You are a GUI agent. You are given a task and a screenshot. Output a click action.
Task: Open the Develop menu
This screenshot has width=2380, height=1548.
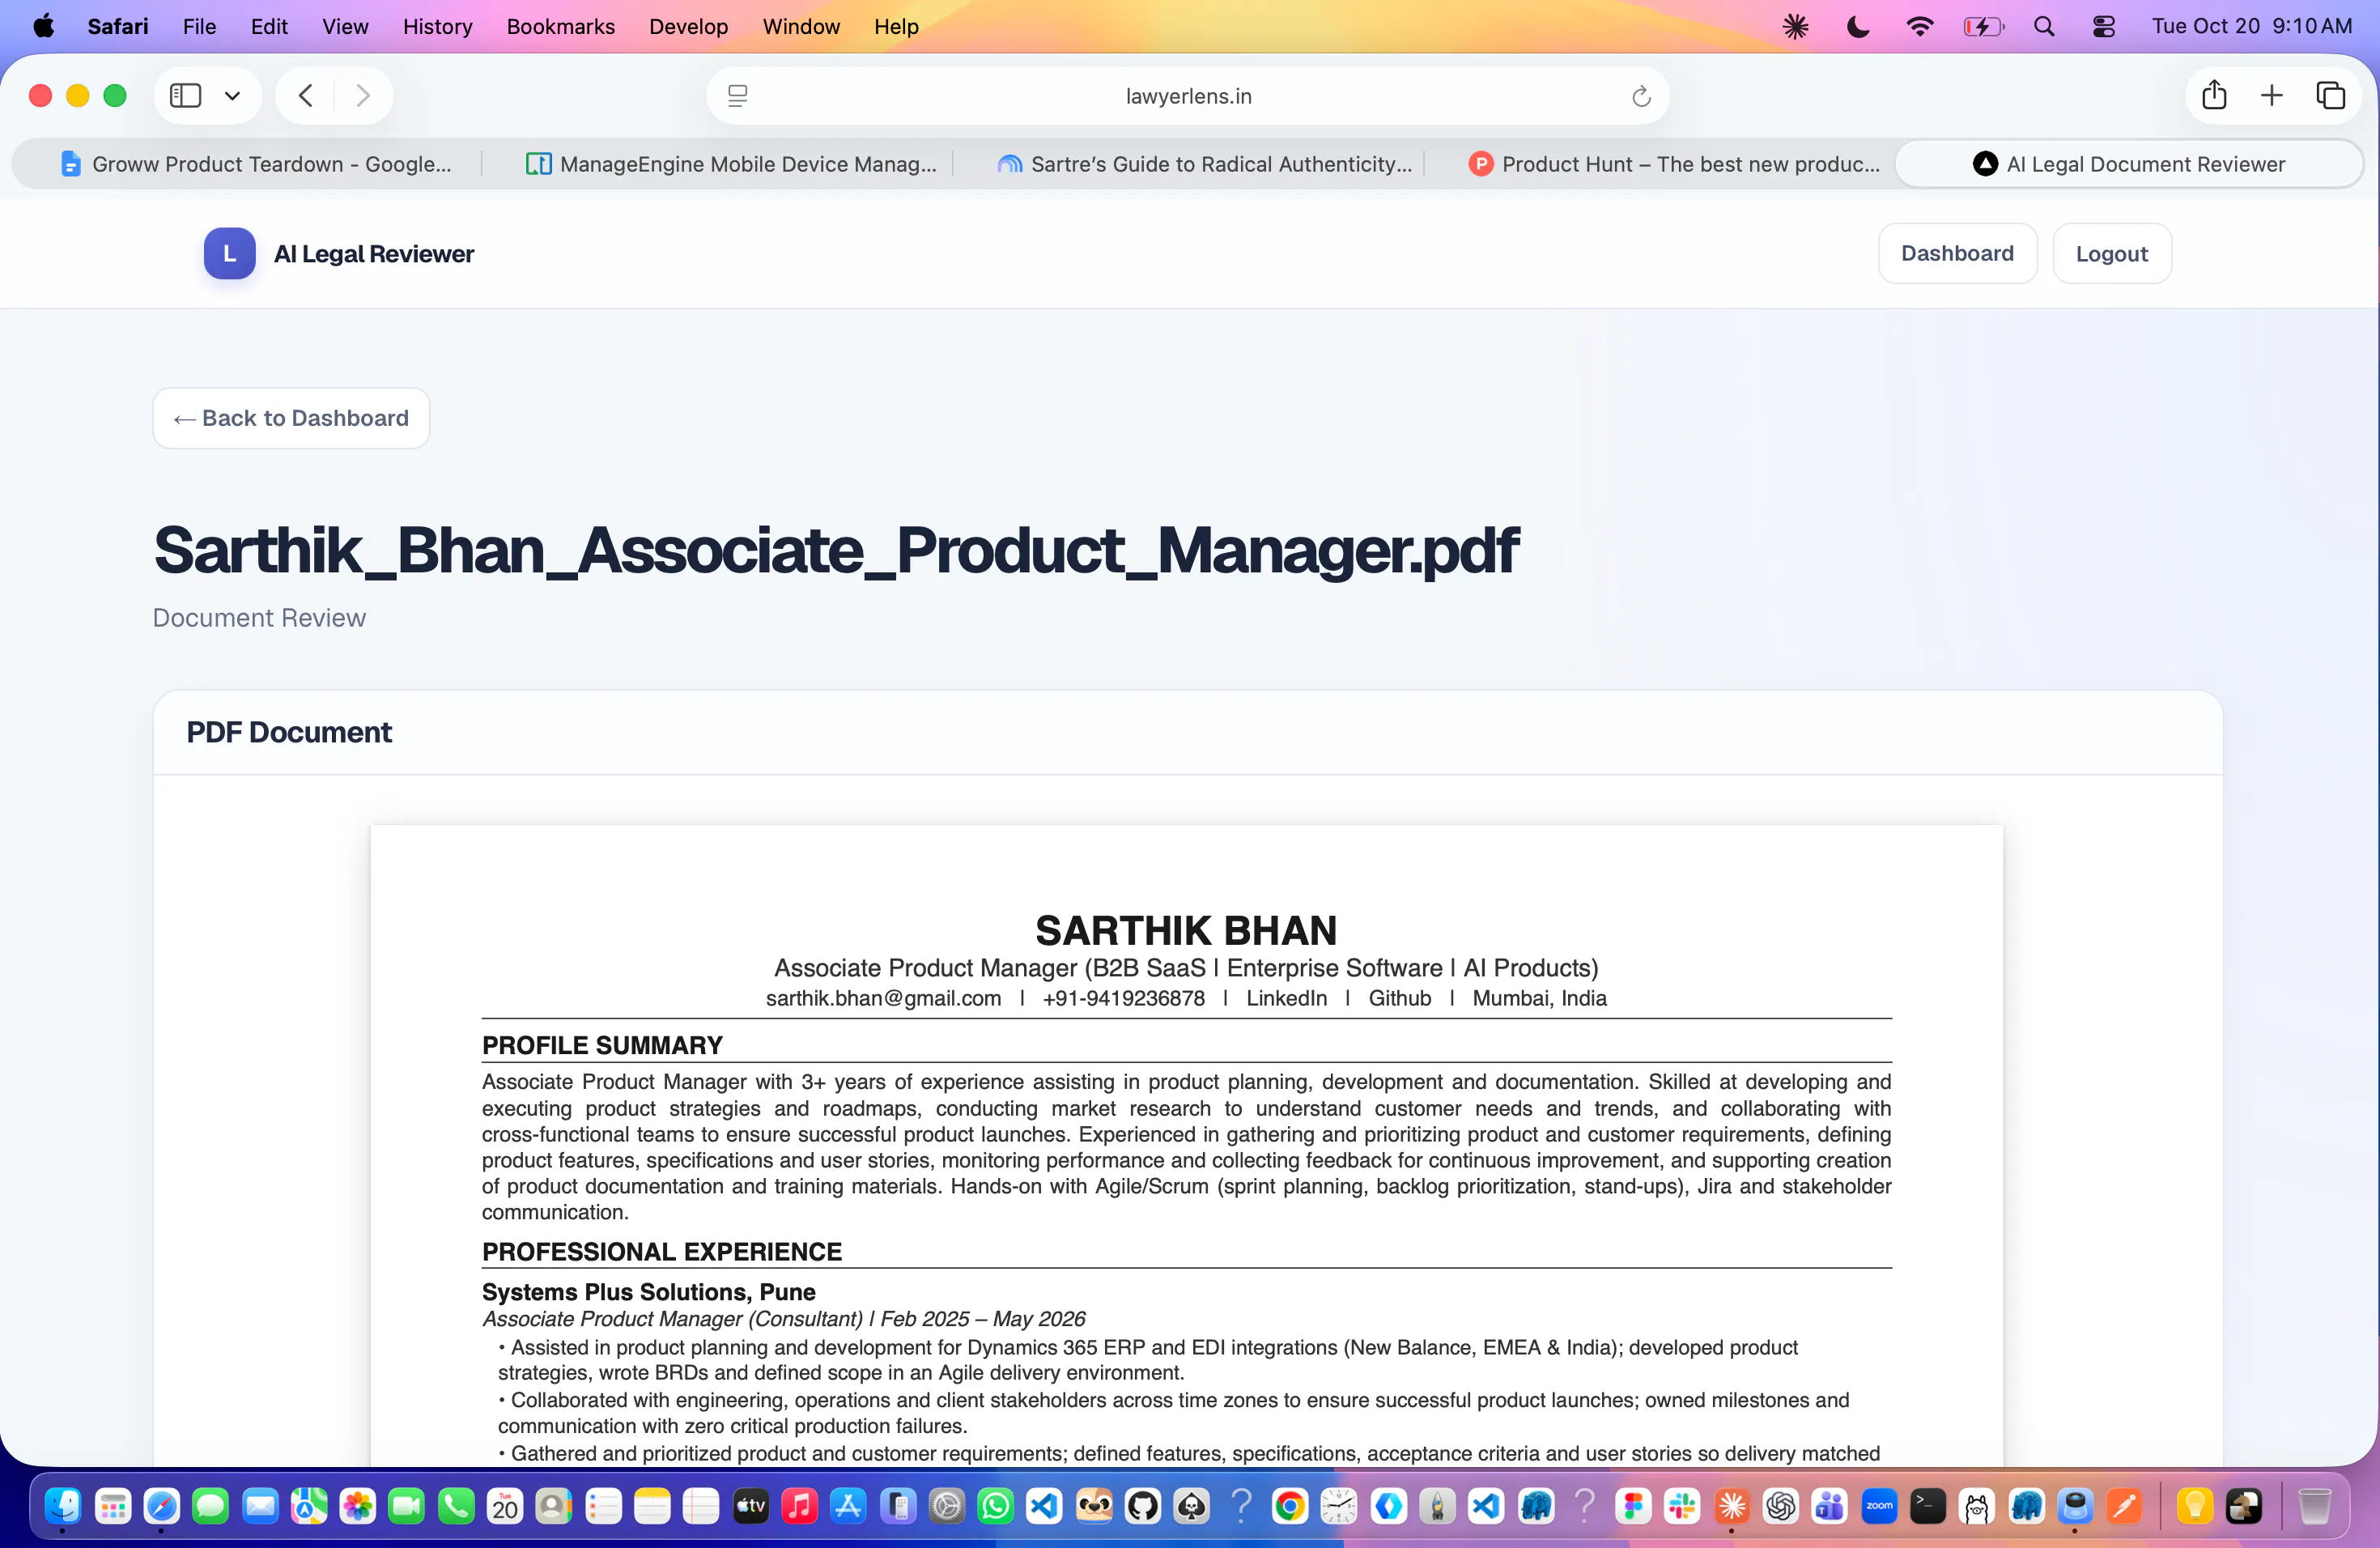[688, 26]
